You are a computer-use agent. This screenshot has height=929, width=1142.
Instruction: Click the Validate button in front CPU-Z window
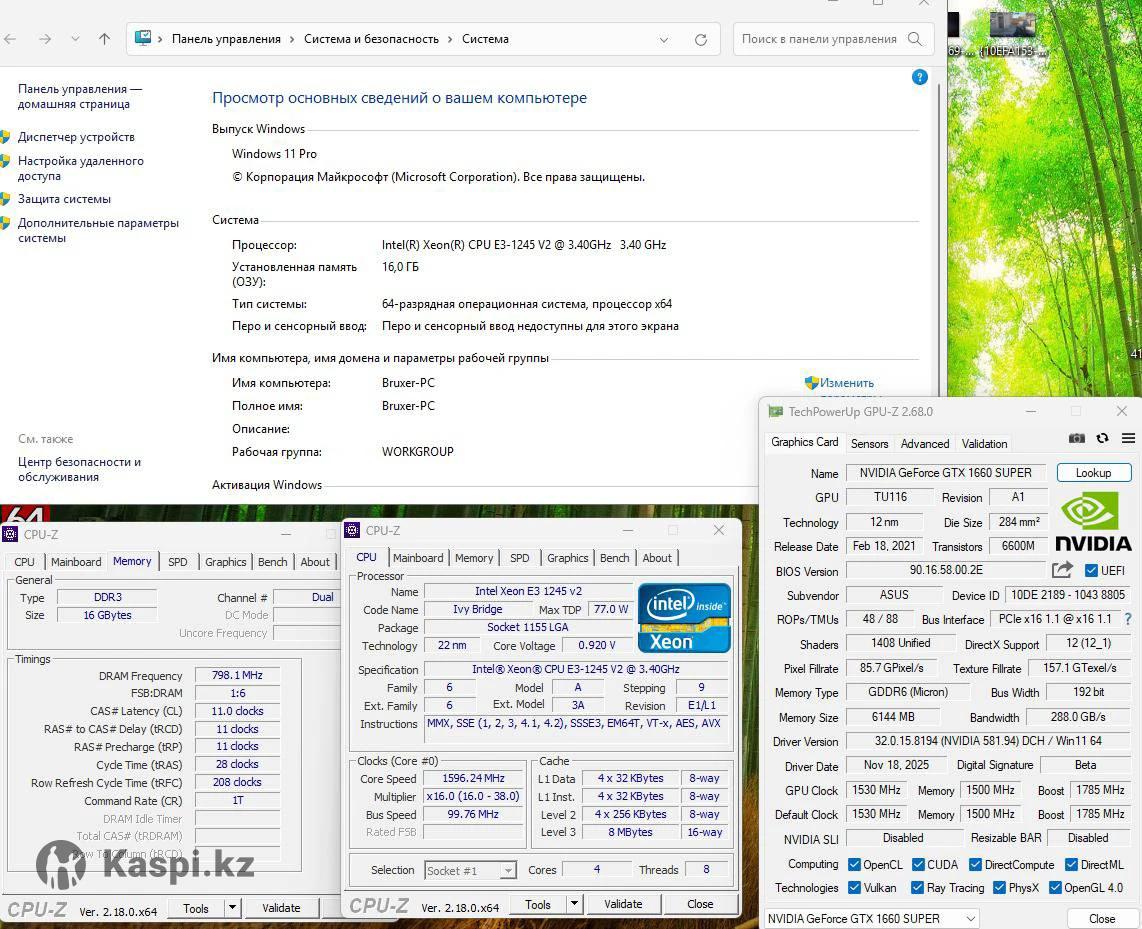point(623,904)
